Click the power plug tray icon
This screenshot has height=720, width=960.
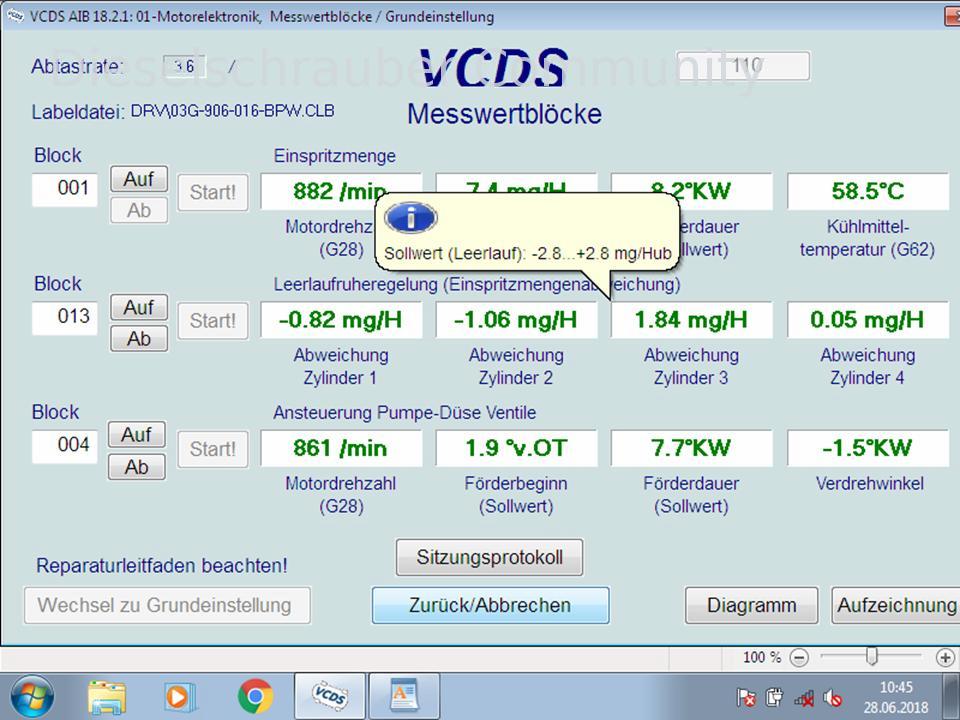tap(774, 697)
